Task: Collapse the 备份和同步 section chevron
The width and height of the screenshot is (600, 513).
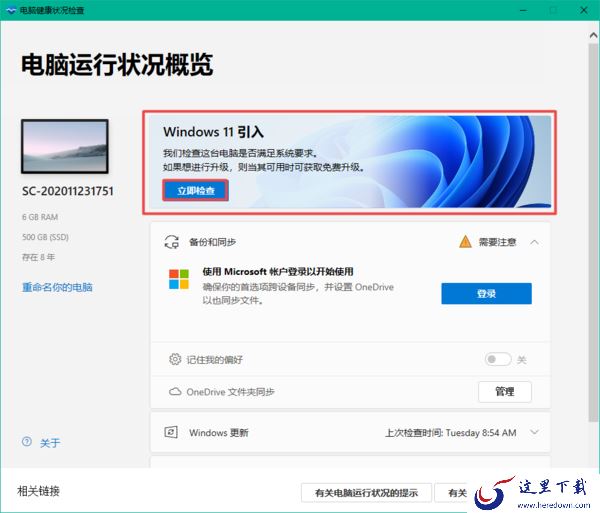Action: 535,242
